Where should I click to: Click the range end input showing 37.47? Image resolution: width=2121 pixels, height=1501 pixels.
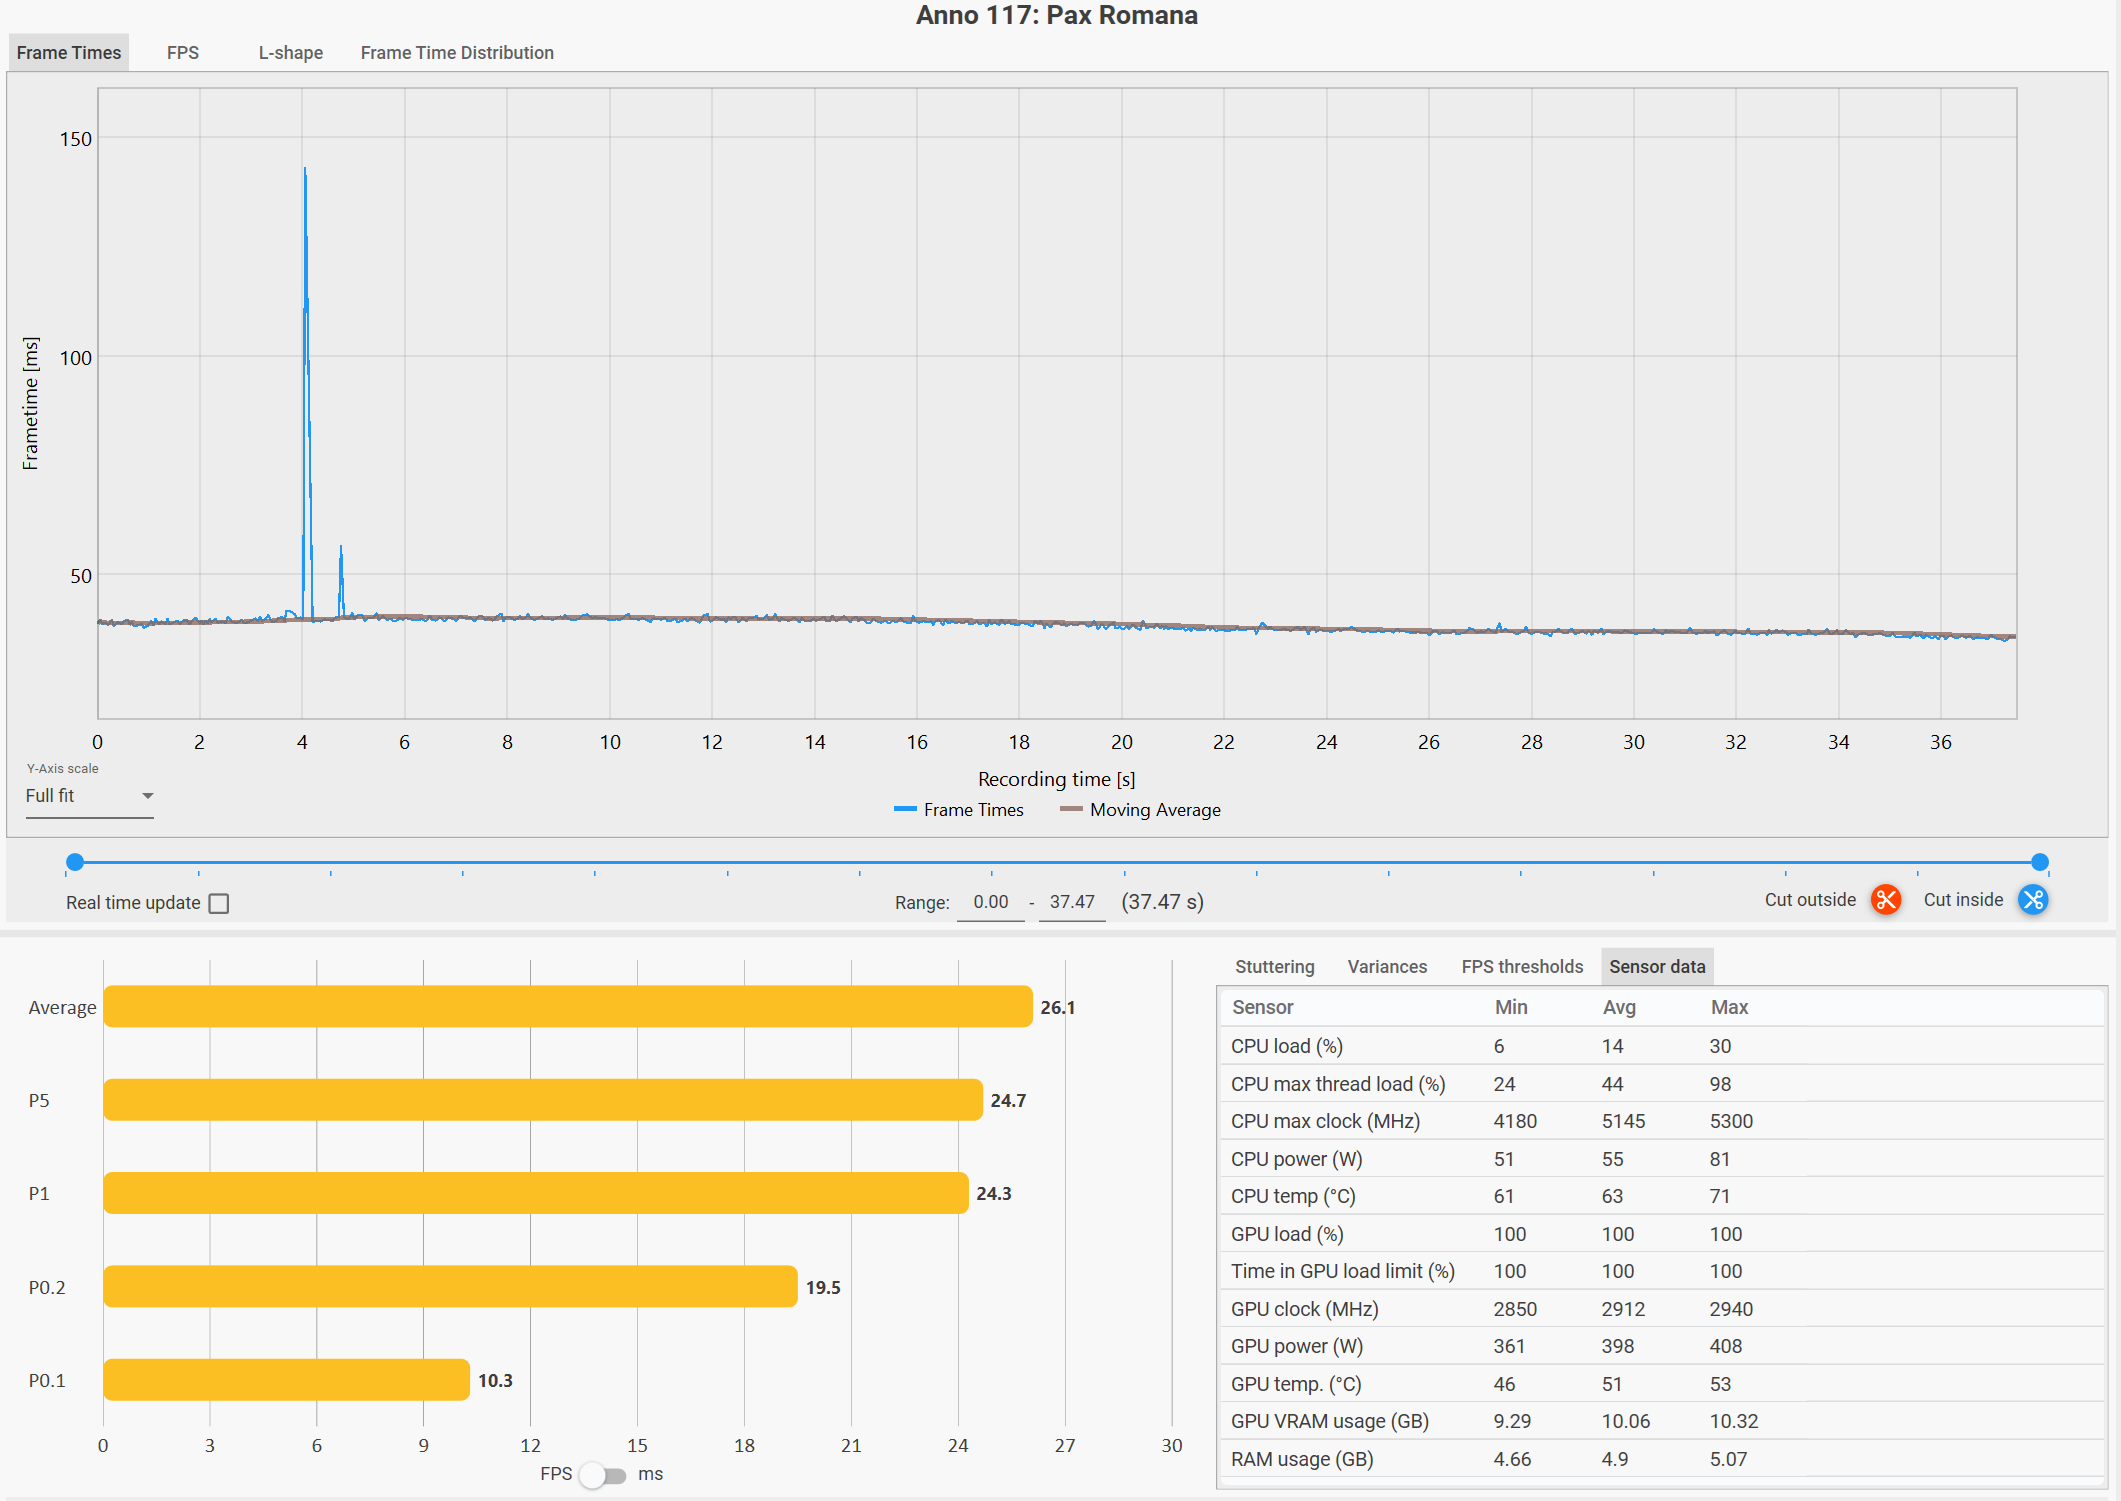[1072, 902]
